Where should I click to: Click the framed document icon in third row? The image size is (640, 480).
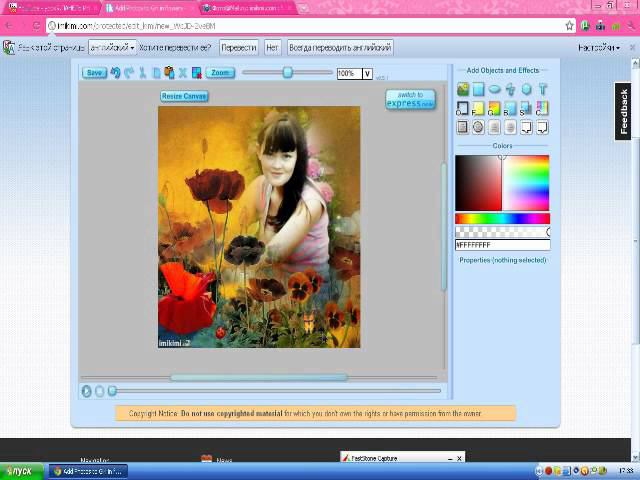coord(462,127)
